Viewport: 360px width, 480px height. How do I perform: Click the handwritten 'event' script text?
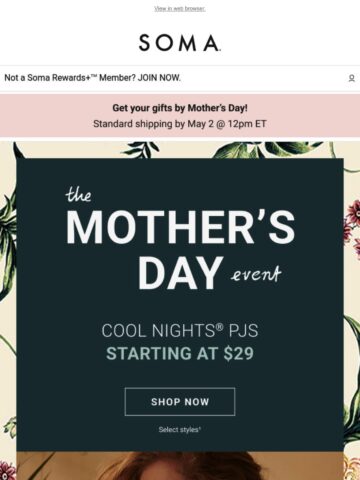click(x=256, y=275)
